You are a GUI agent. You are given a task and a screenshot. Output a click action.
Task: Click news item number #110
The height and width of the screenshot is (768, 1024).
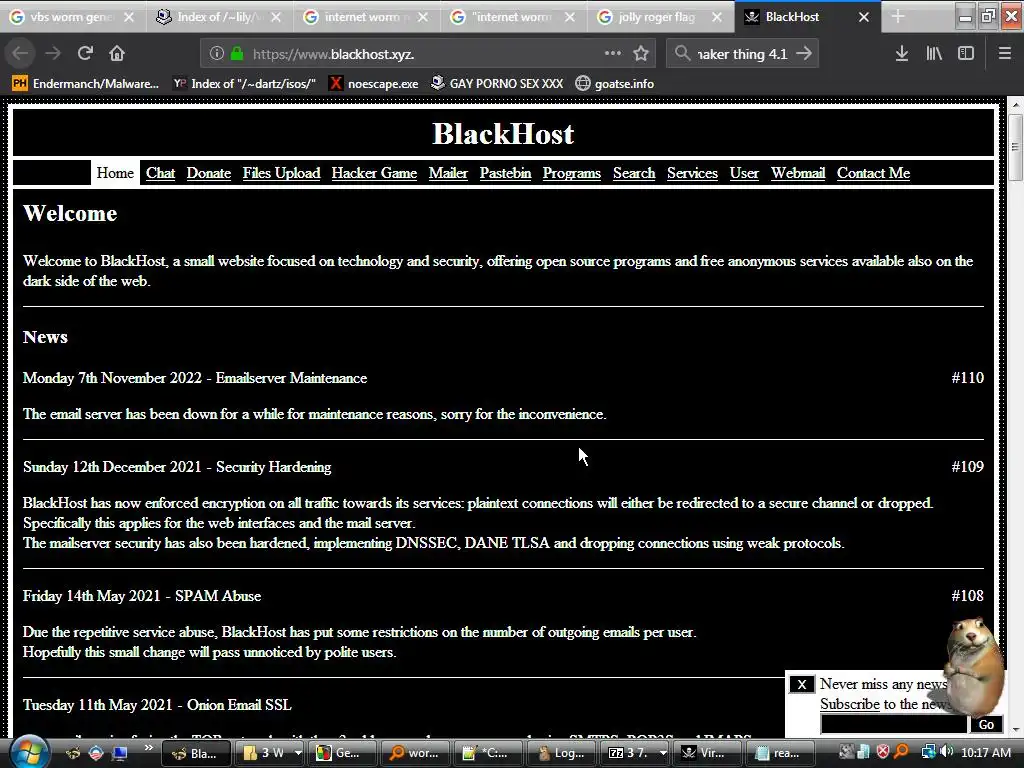tap(967, 377)
